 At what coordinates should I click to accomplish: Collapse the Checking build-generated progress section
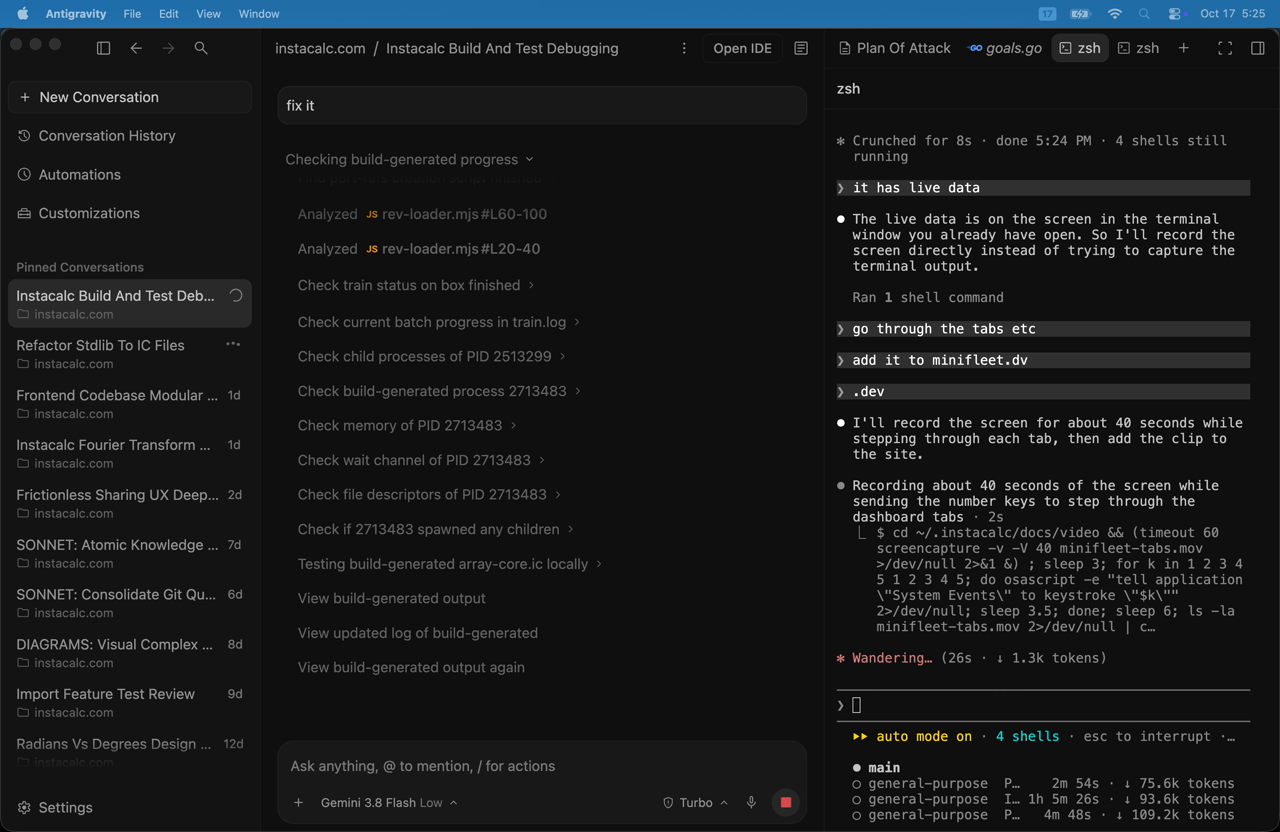[x=410, y=159]
